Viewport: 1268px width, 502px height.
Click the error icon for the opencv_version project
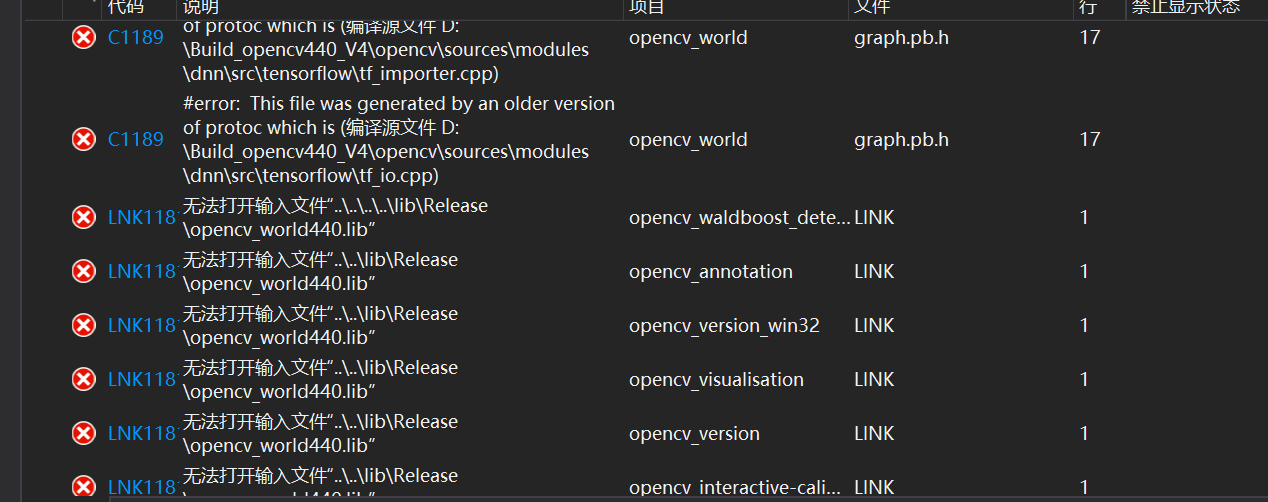(x=84, y=434)
